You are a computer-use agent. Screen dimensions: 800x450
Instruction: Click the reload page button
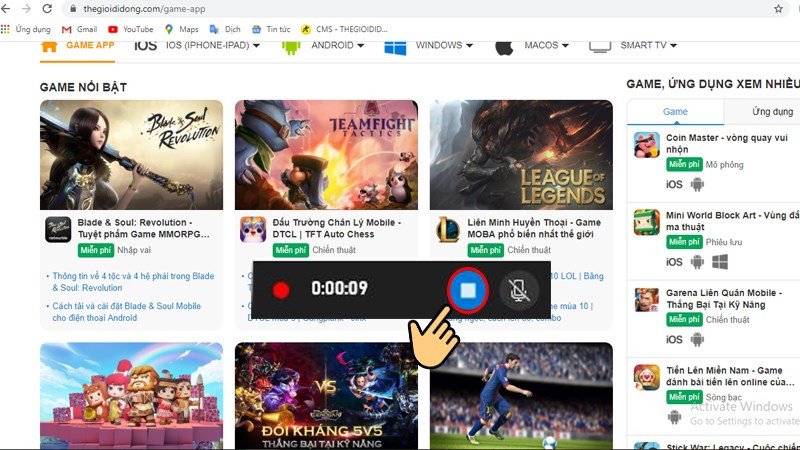pos(47,8)
